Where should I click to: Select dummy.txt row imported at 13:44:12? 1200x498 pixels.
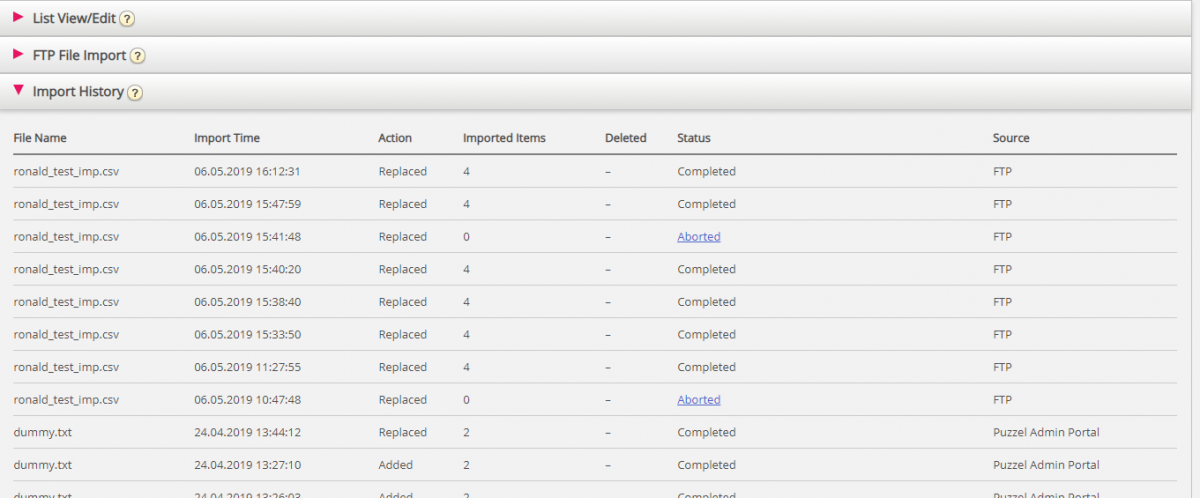[x=42, y=433]
